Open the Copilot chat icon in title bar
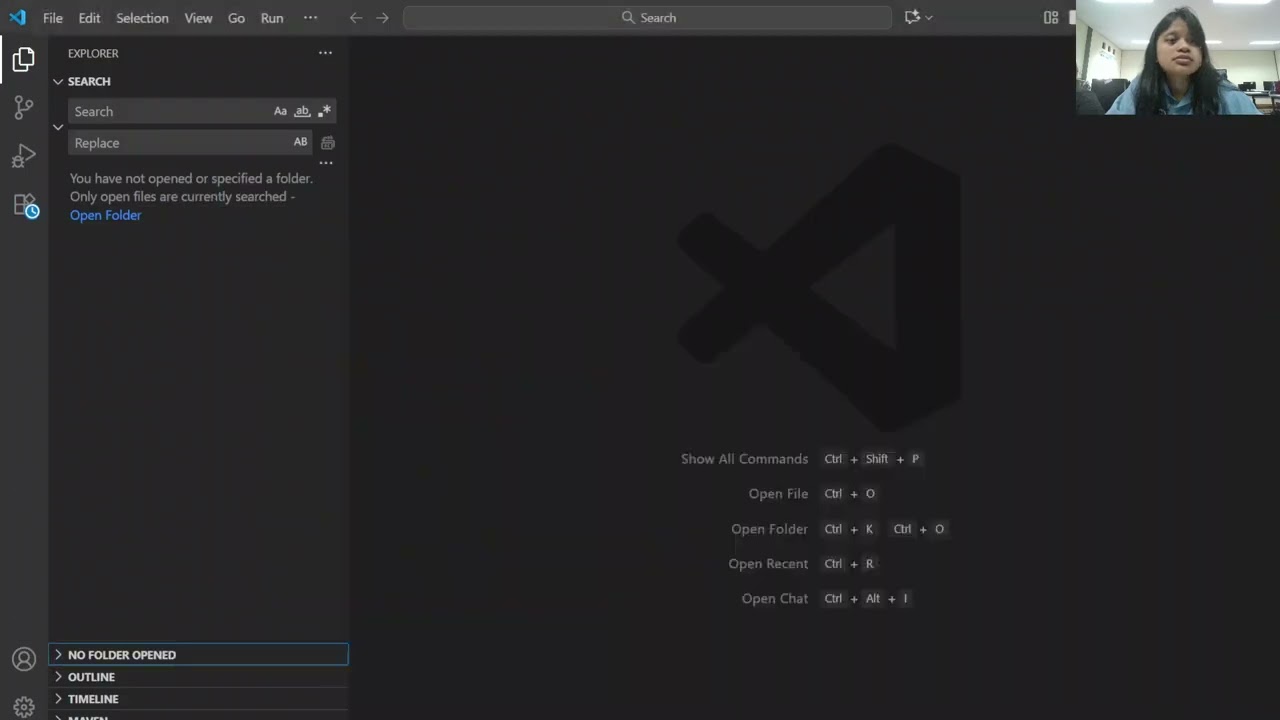1280x720 pixels. tap(911, 18)
